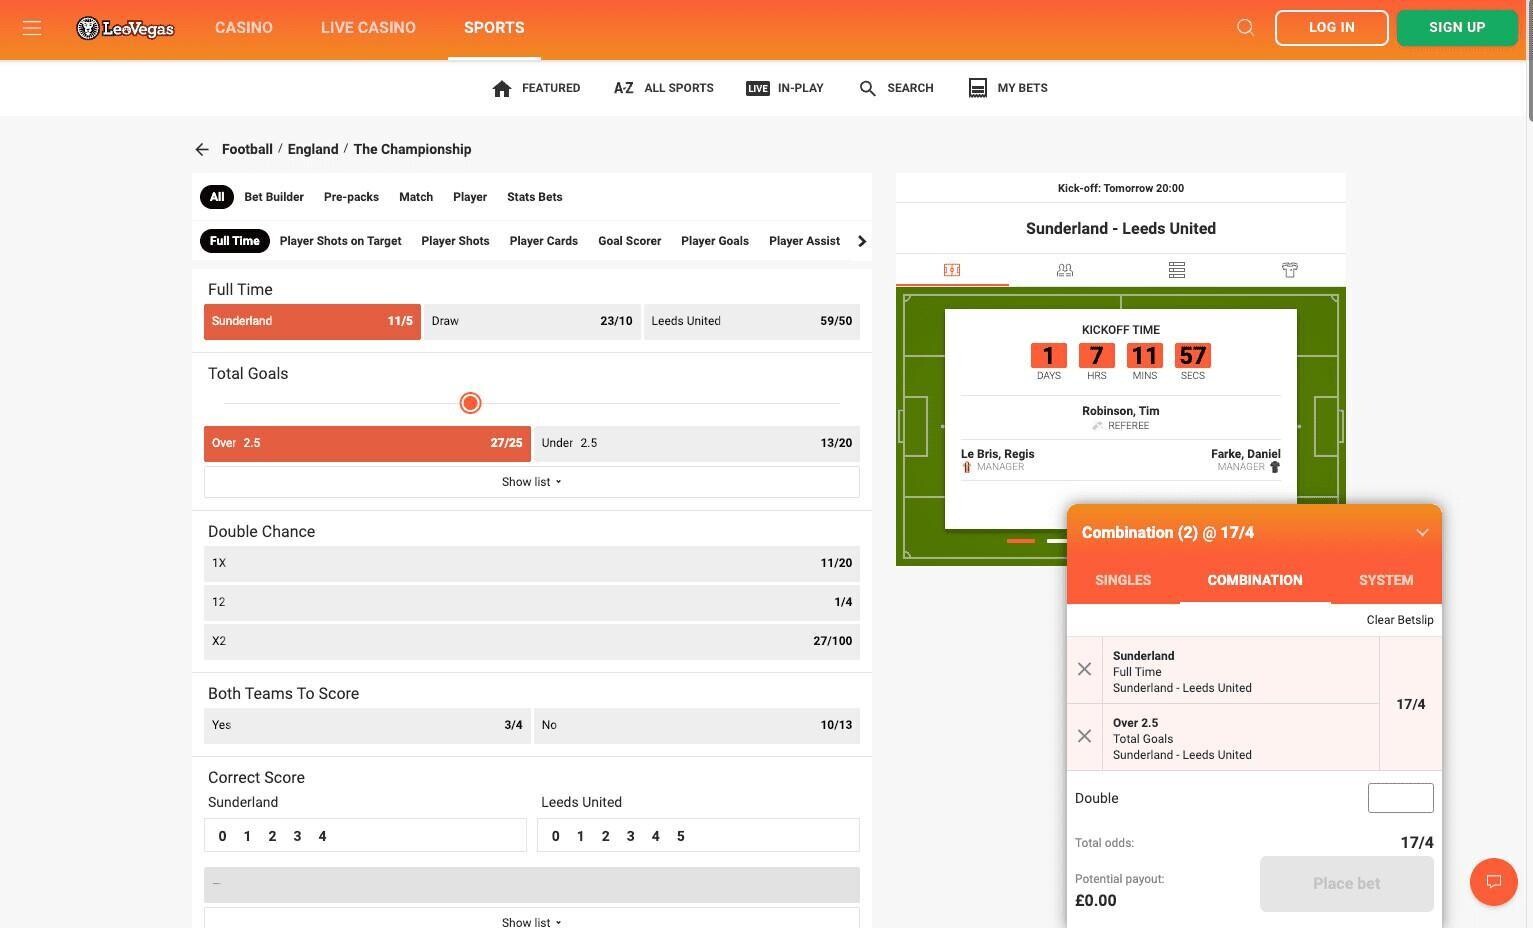Open Player Goals market
Viewport: 1533px width, 928px height.
coord(715,241)
